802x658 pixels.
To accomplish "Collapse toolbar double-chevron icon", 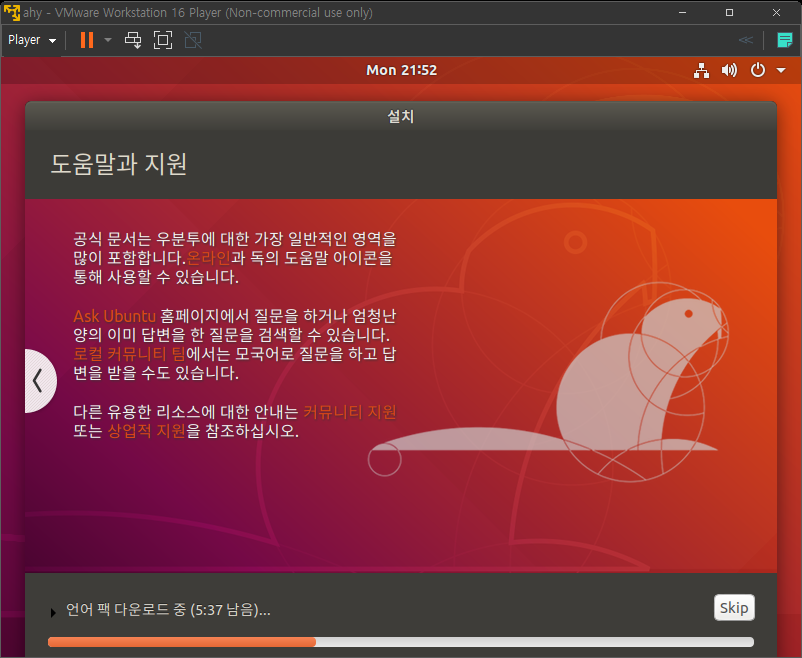I will (x=746, y=40).
